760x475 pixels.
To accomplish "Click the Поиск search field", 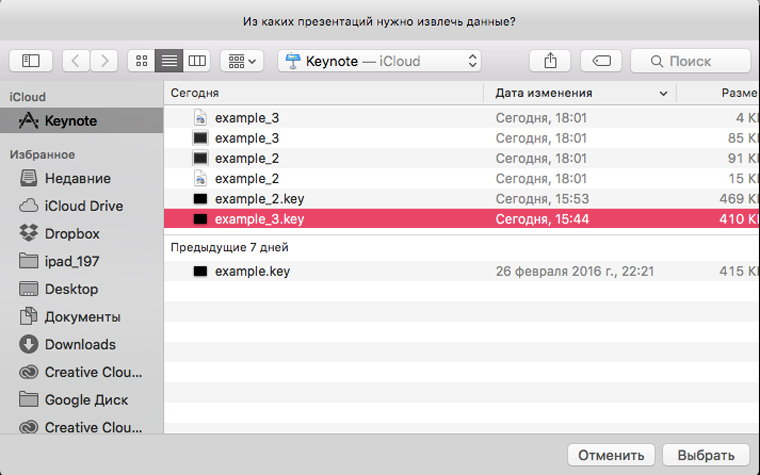I will coord(690,61).
